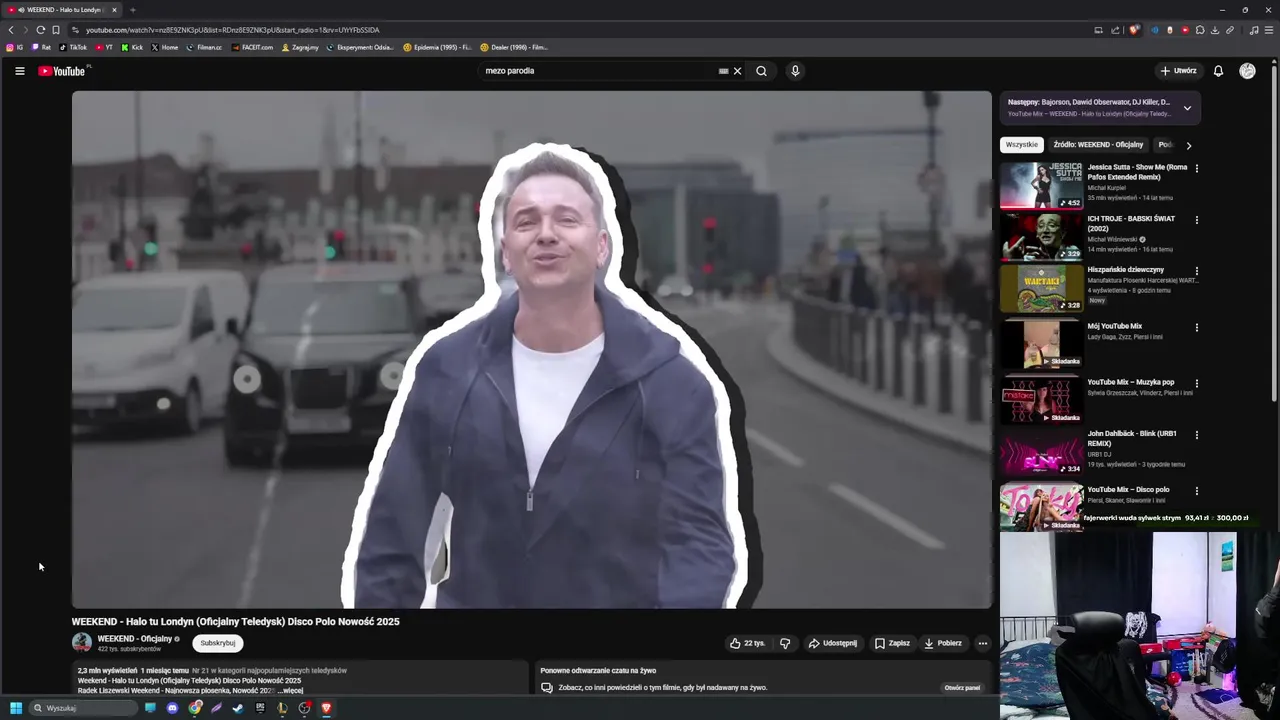1280x720 pixels.
Task: Run search with the magnifier button
Action: (761, 71)
